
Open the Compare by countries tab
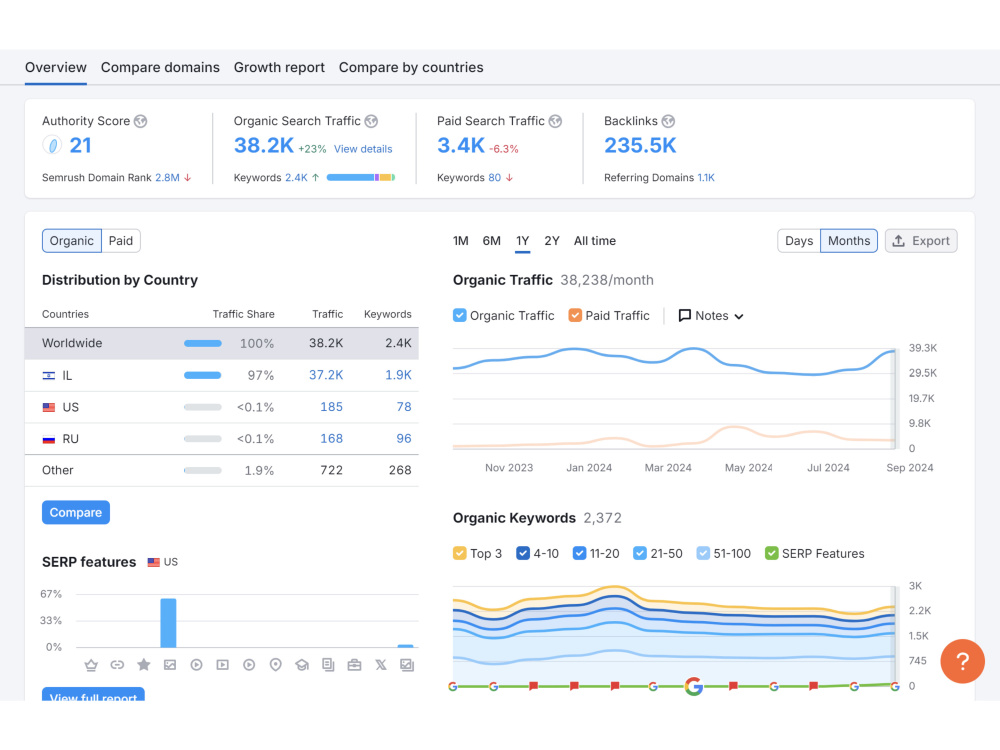(411, 68)
